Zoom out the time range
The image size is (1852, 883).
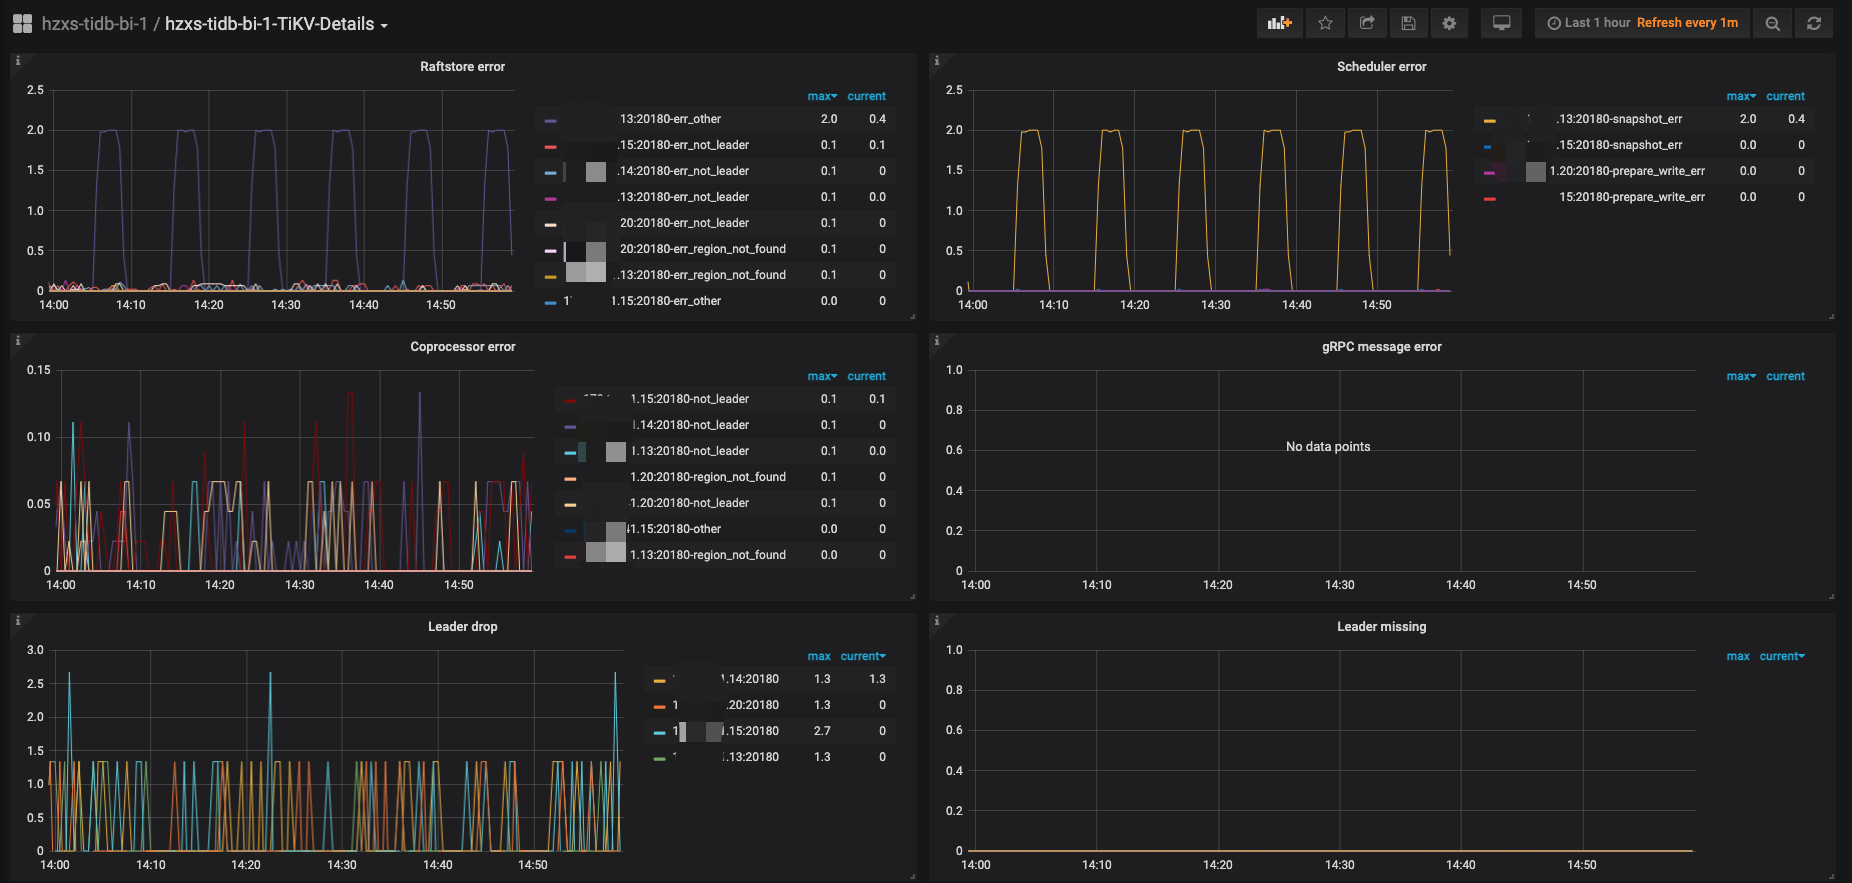pyautogui.click(x=1772, y=23)
